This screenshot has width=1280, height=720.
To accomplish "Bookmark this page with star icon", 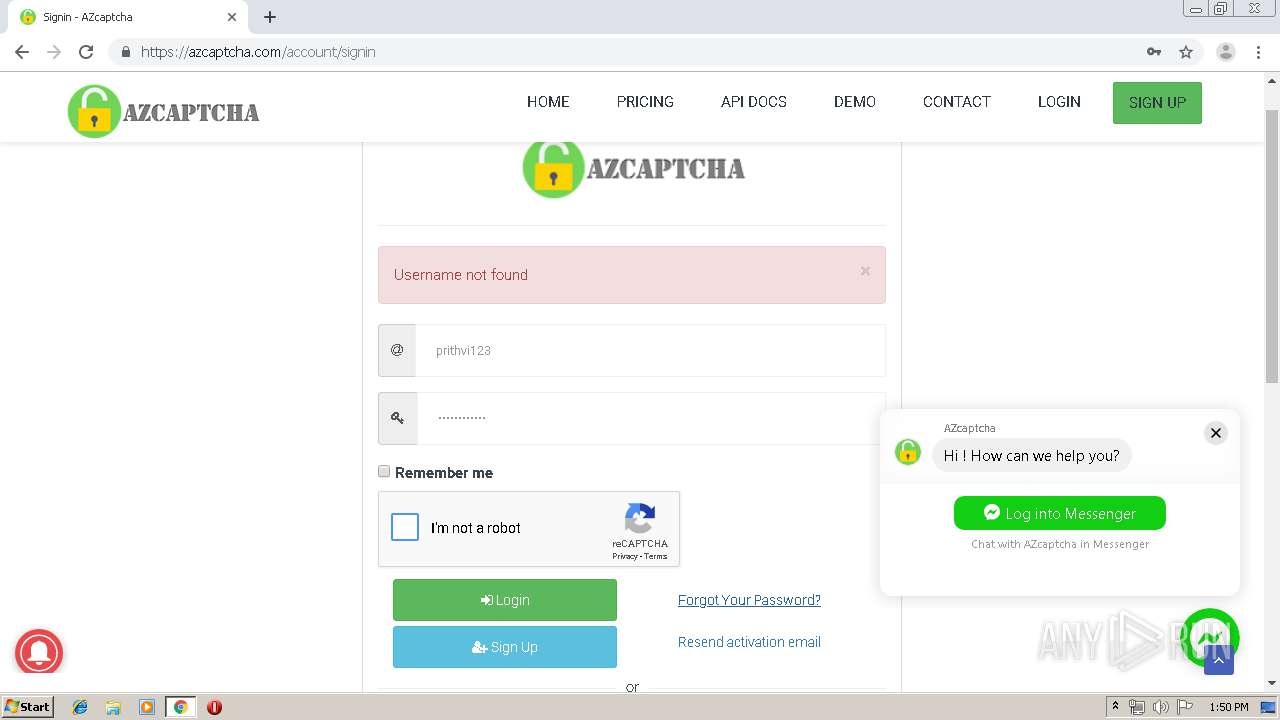I will (x=1186, y=52).
